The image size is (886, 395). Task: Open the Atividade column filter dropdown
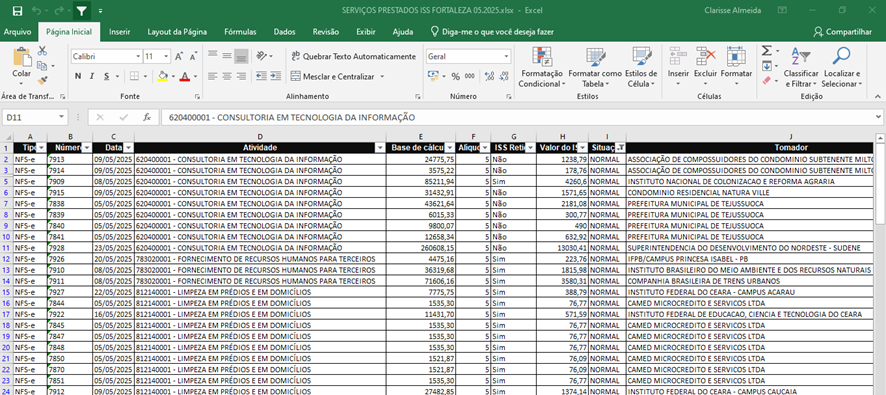click(380, 147)
